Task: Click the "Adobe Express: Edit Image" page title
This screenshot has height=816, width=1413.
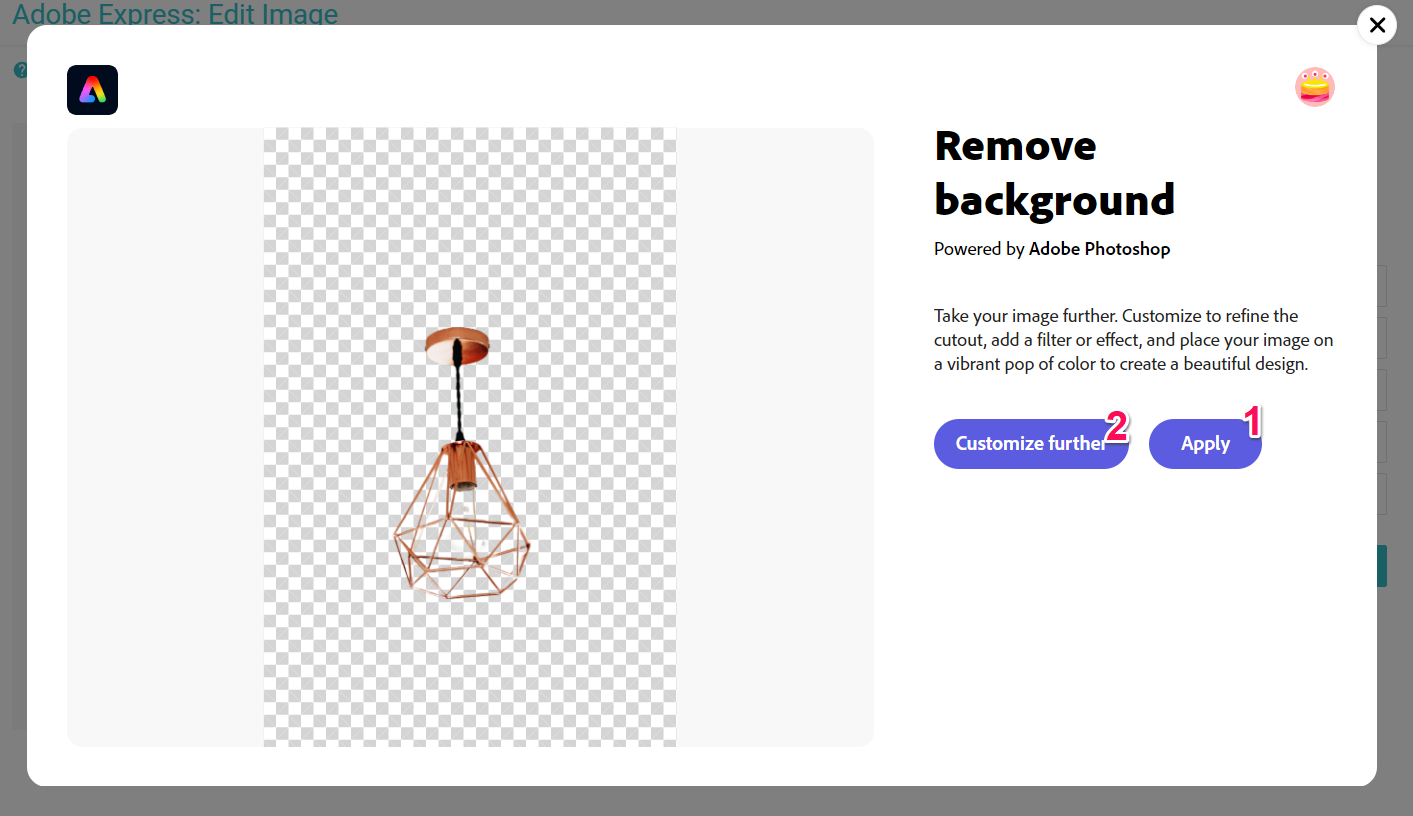Action: (x=175, y=14)
